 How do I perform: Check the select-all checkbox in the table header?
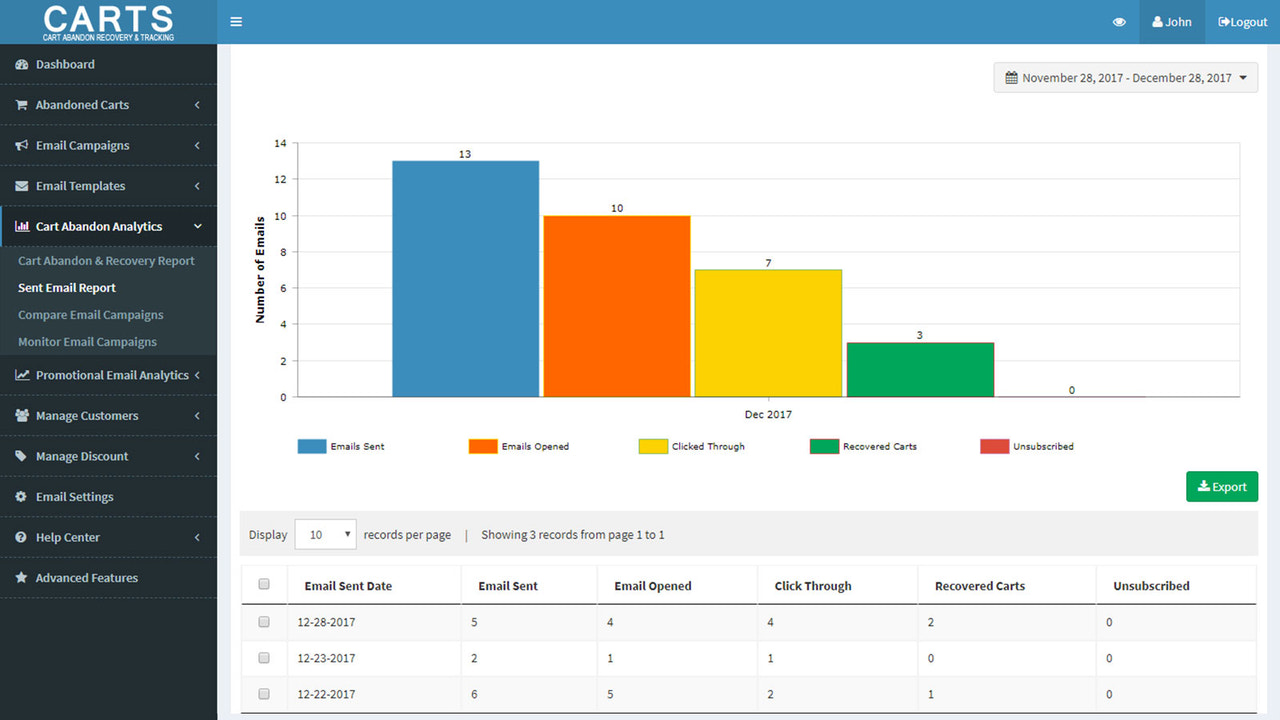click(x=264, y=585)
